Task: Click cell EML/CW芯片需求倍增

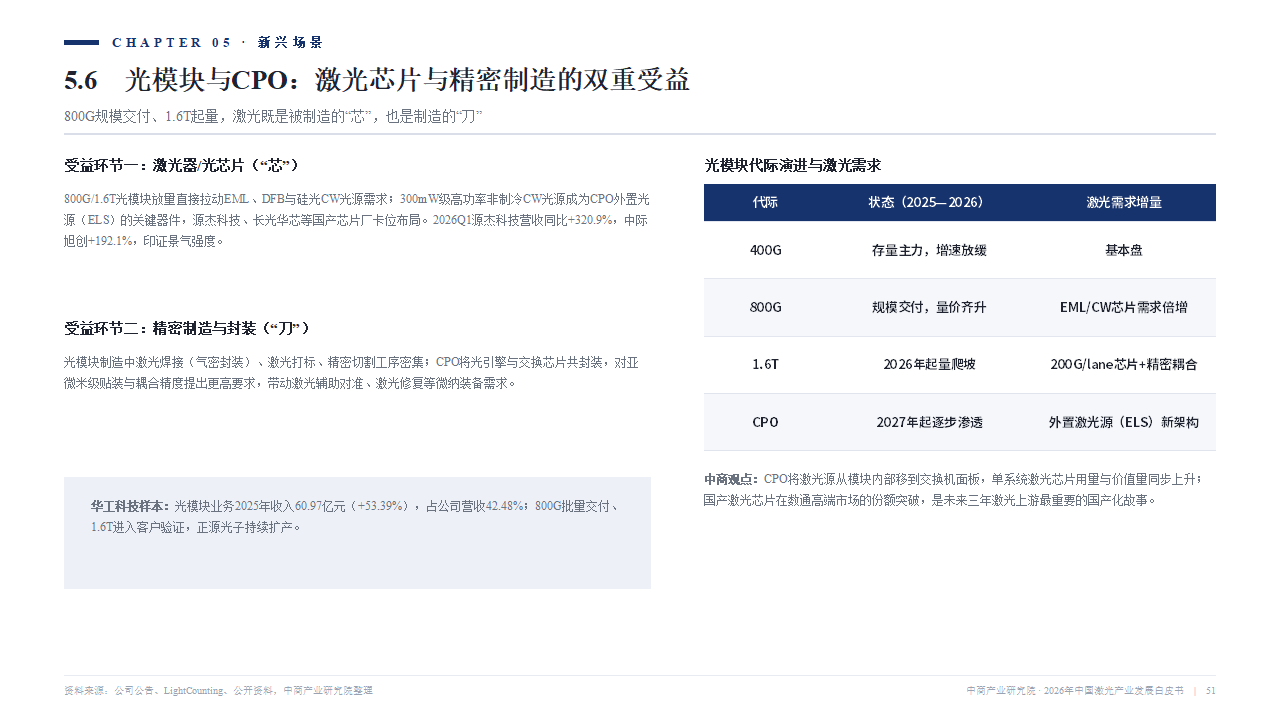Action: click(1124, 307)
